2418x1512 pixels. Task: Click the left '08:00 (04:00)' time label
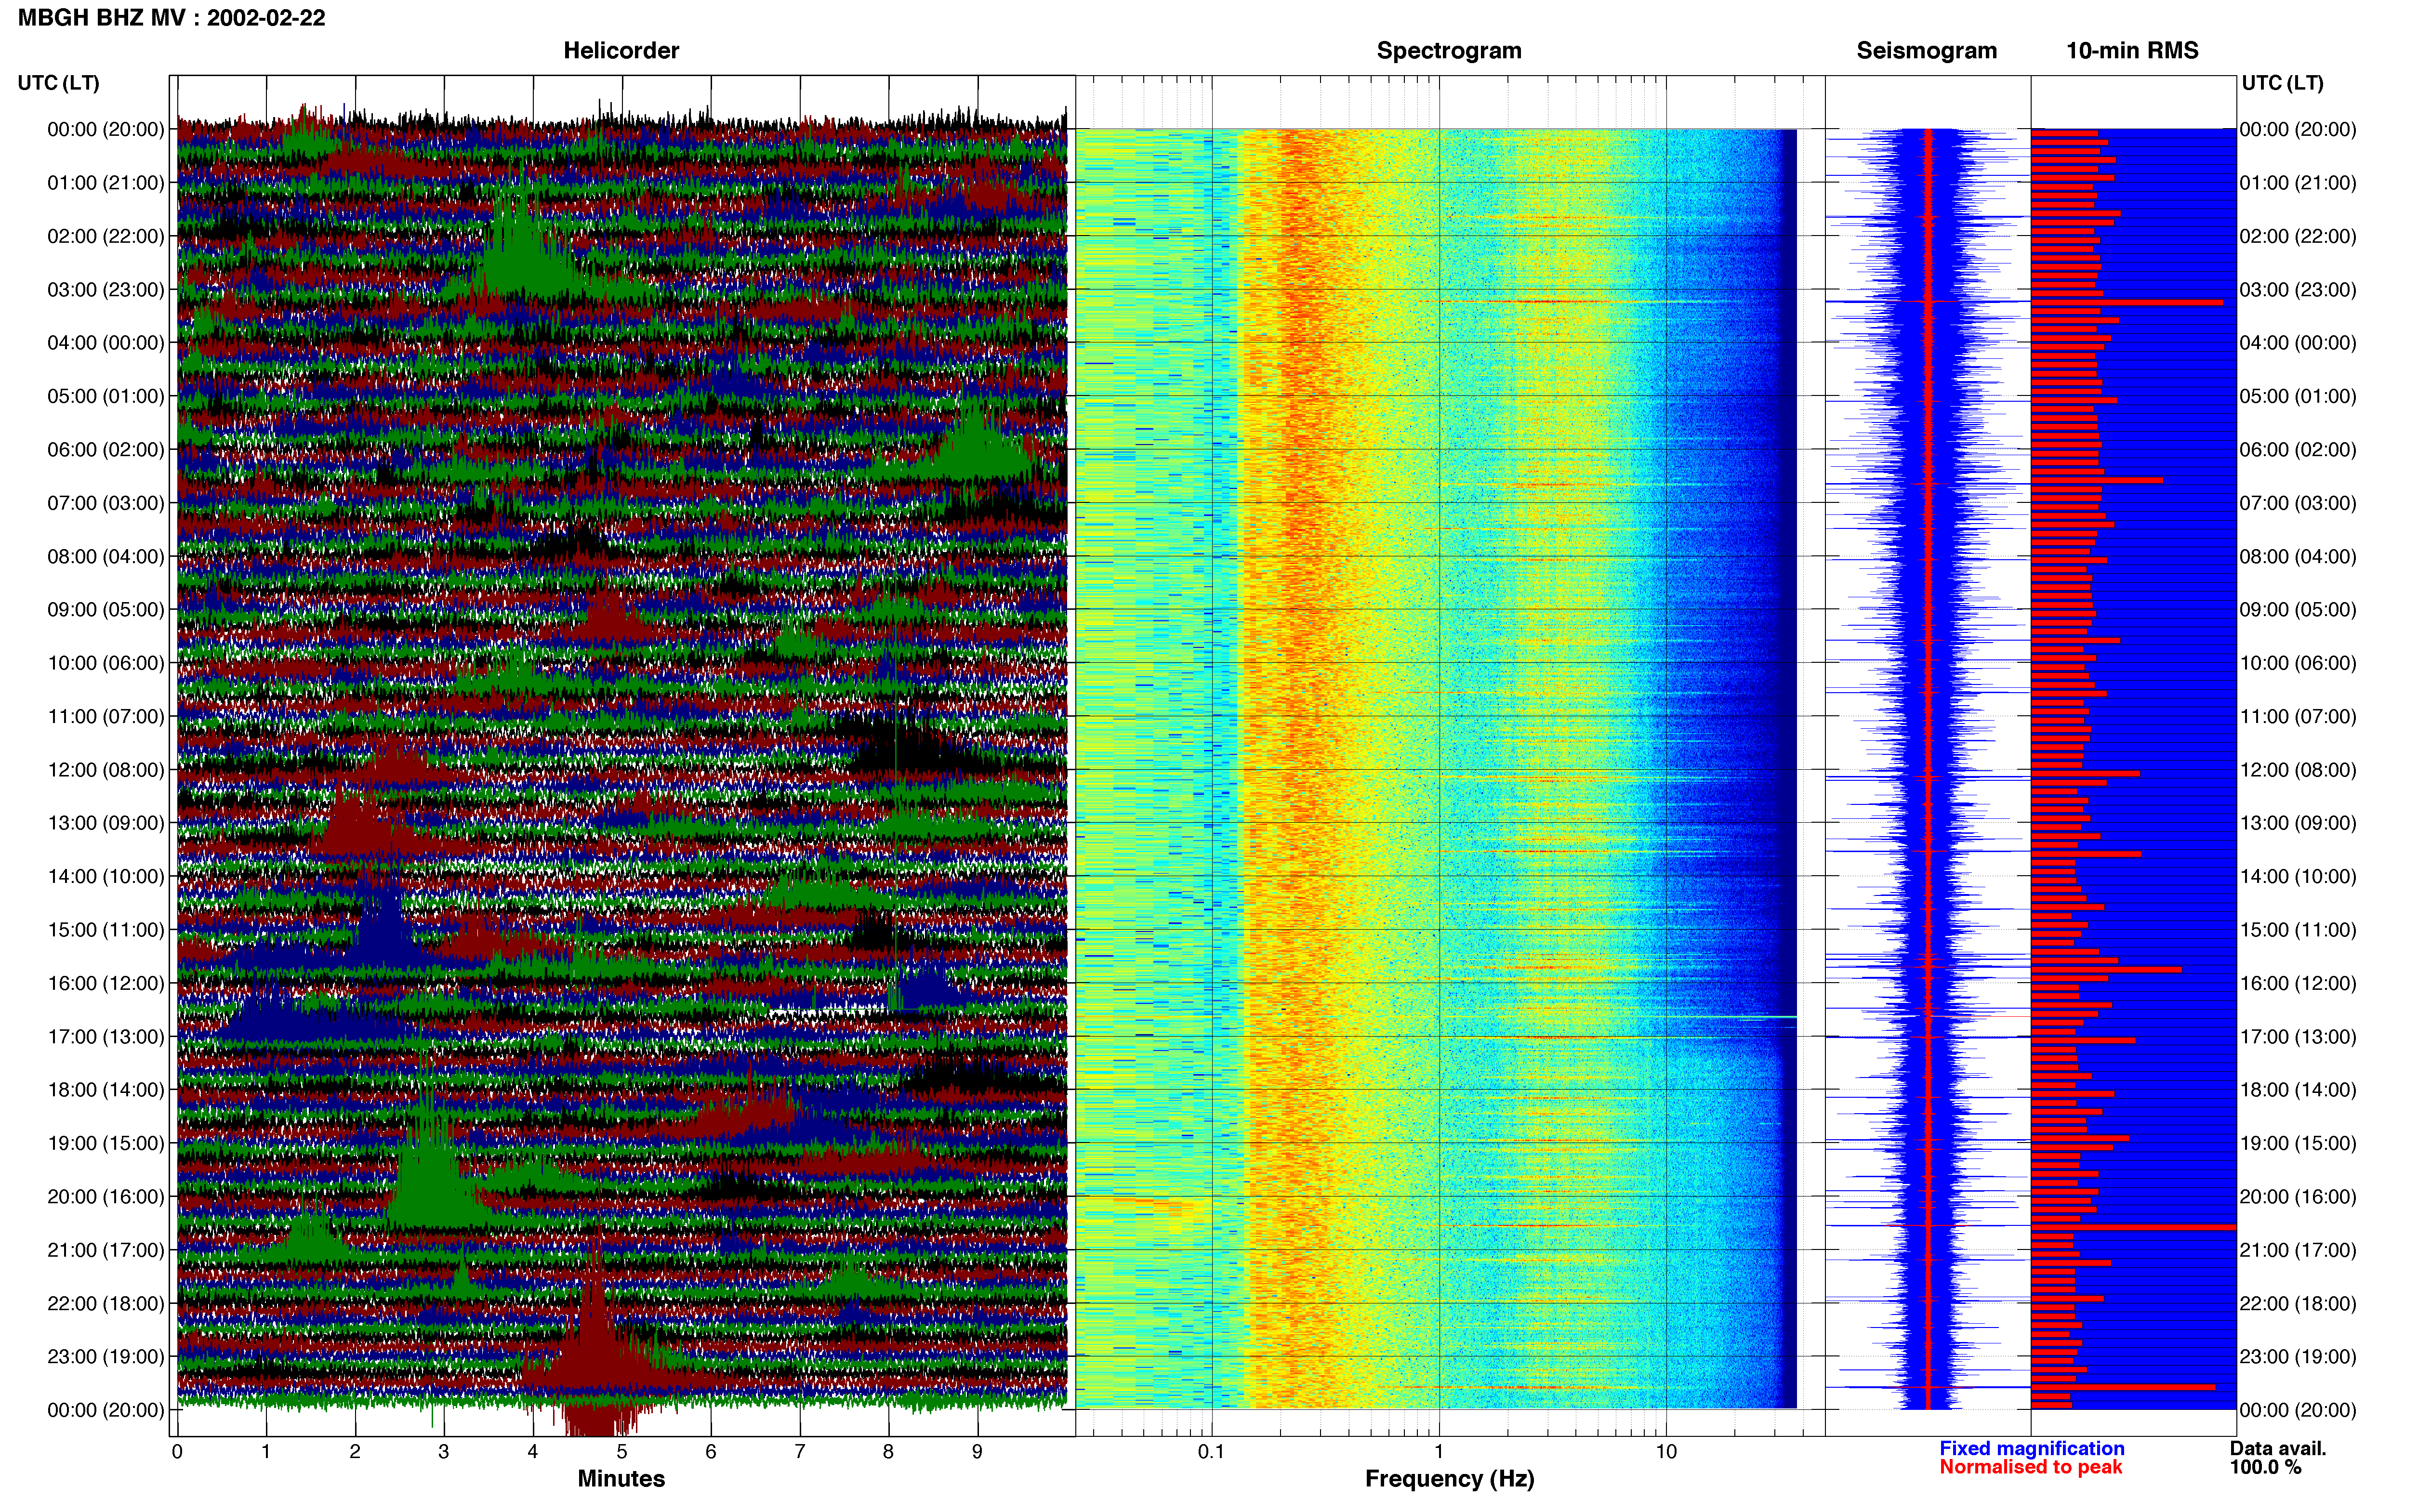click(106, 556)
